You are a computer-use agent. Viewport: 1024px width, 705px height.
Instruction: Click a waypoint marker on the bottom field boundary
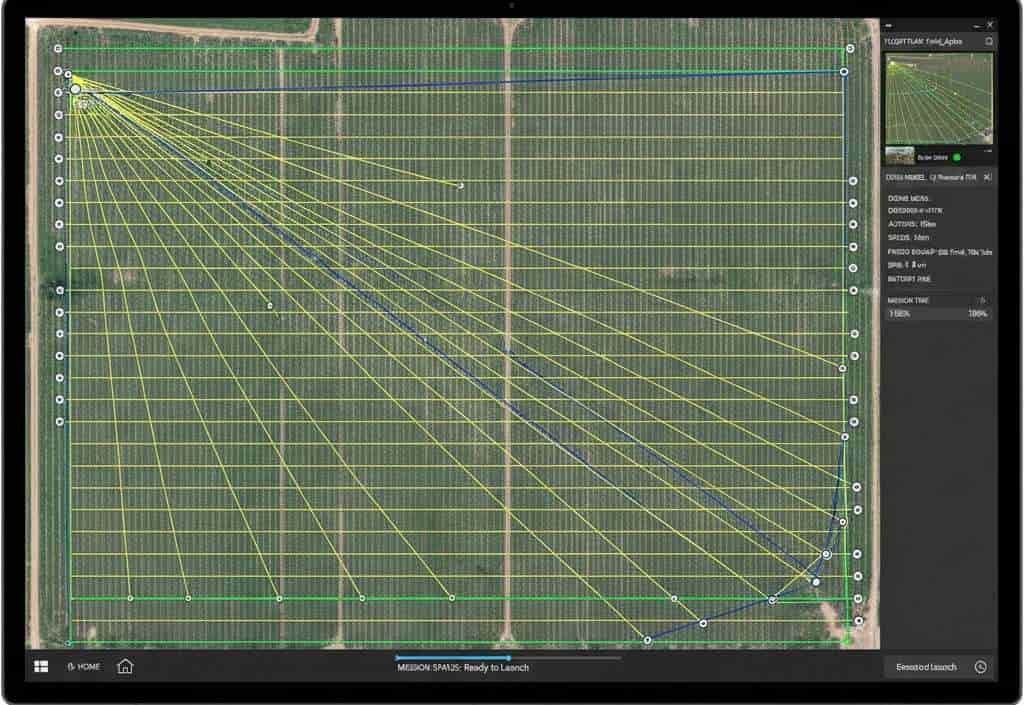tap(190, 599)
